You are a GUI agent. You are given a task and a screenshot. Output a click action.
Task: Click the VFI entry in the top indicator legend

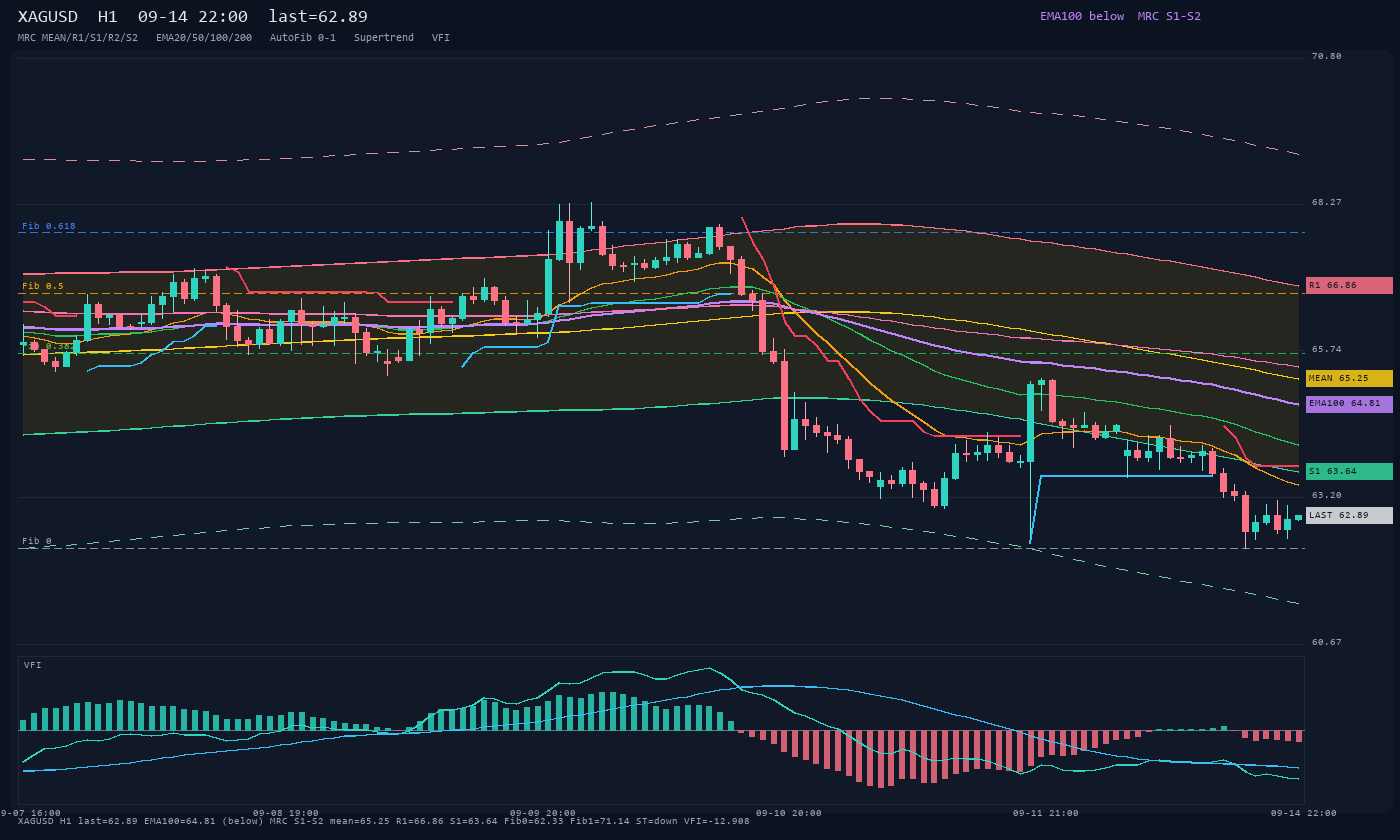[x=441, y=38]
